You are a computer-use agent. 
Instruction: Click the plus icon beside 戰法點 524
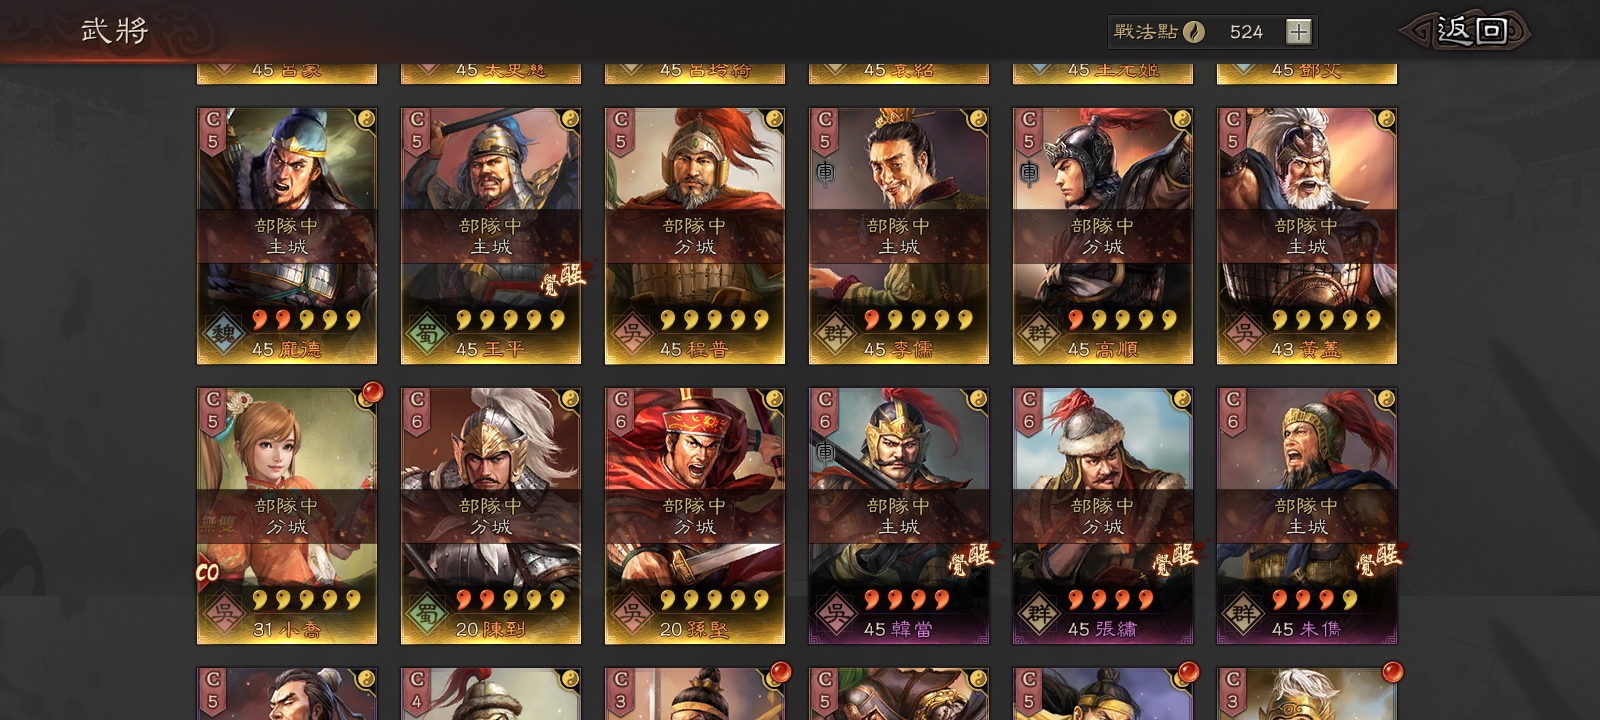(1298, 32)
